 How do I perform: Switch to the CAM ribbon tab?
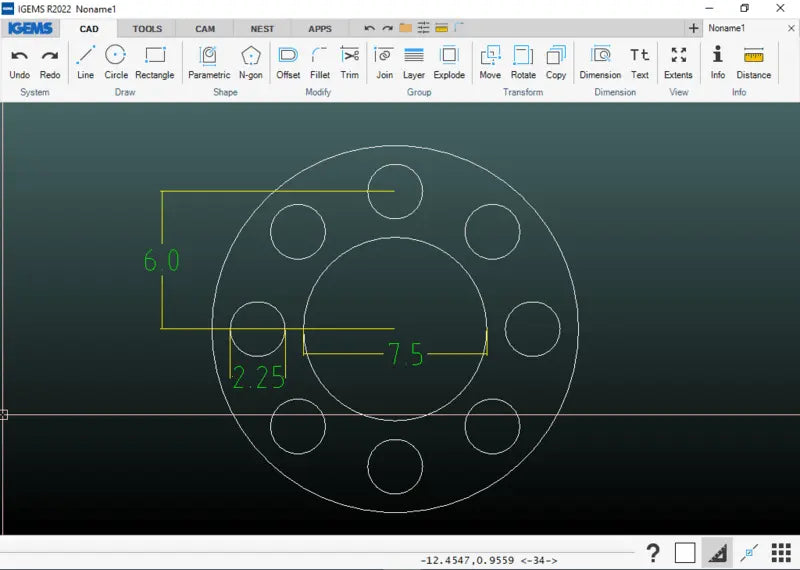[x=205, y=29]
